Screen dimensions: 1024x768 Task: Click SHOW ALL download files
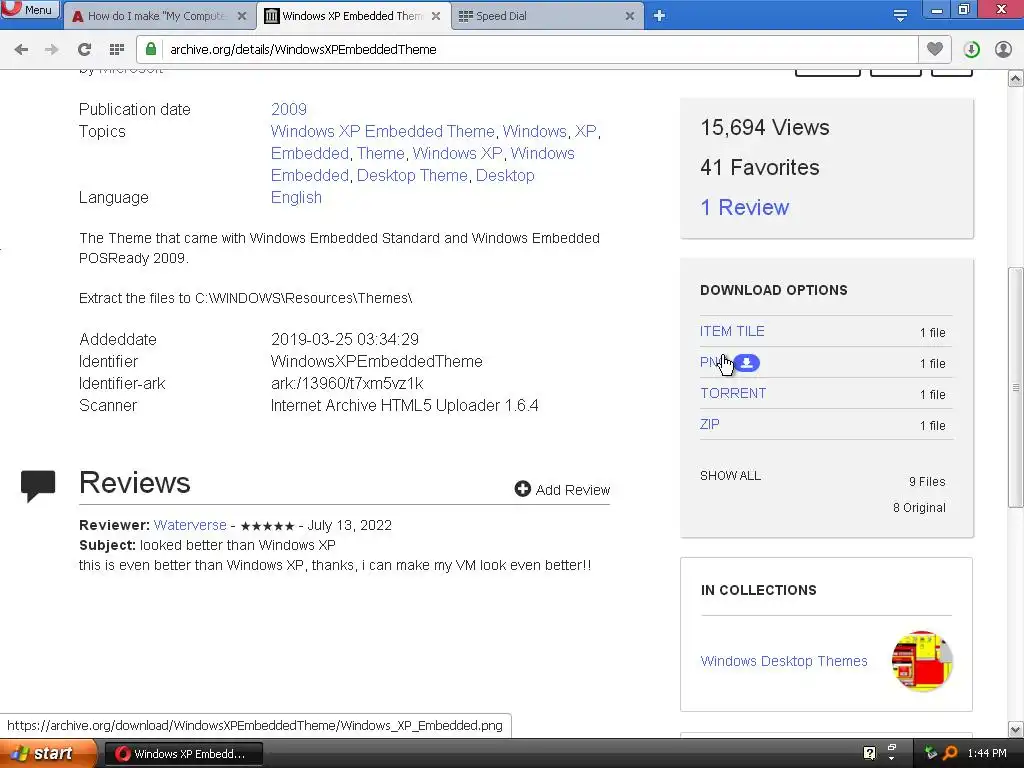[730, 475]
